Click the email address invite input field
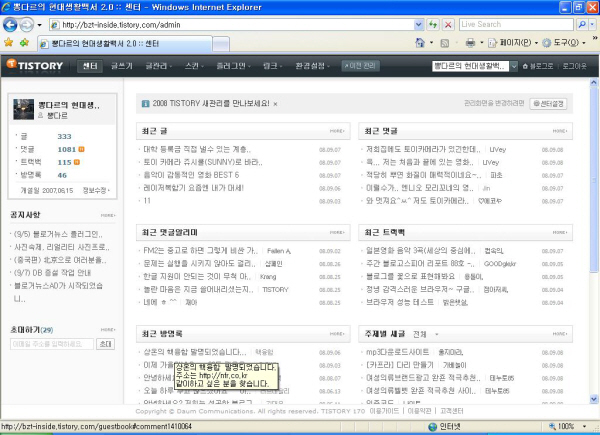600x435 pixels. pos(52,344)
